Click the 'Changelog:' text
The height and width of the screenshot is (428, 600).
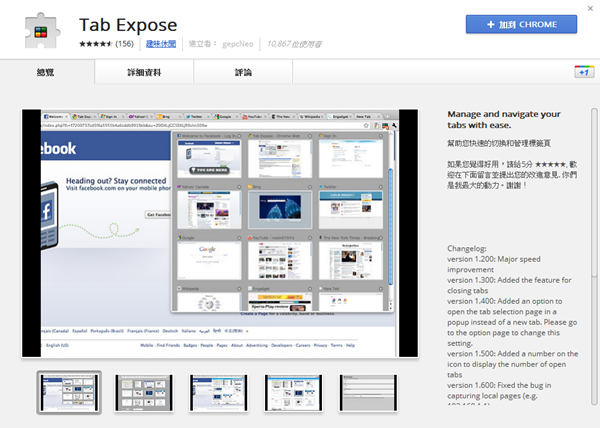467,249
